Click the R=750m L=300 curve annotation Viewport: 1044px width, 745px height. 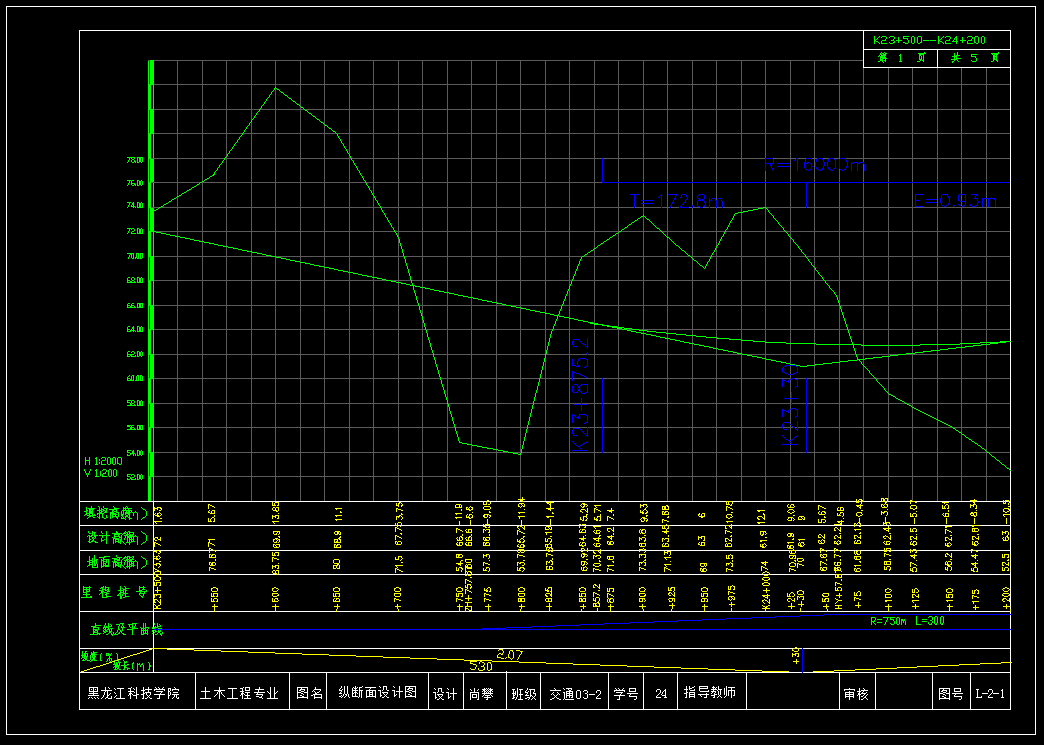pyautogui.click(x=907, y=620)
